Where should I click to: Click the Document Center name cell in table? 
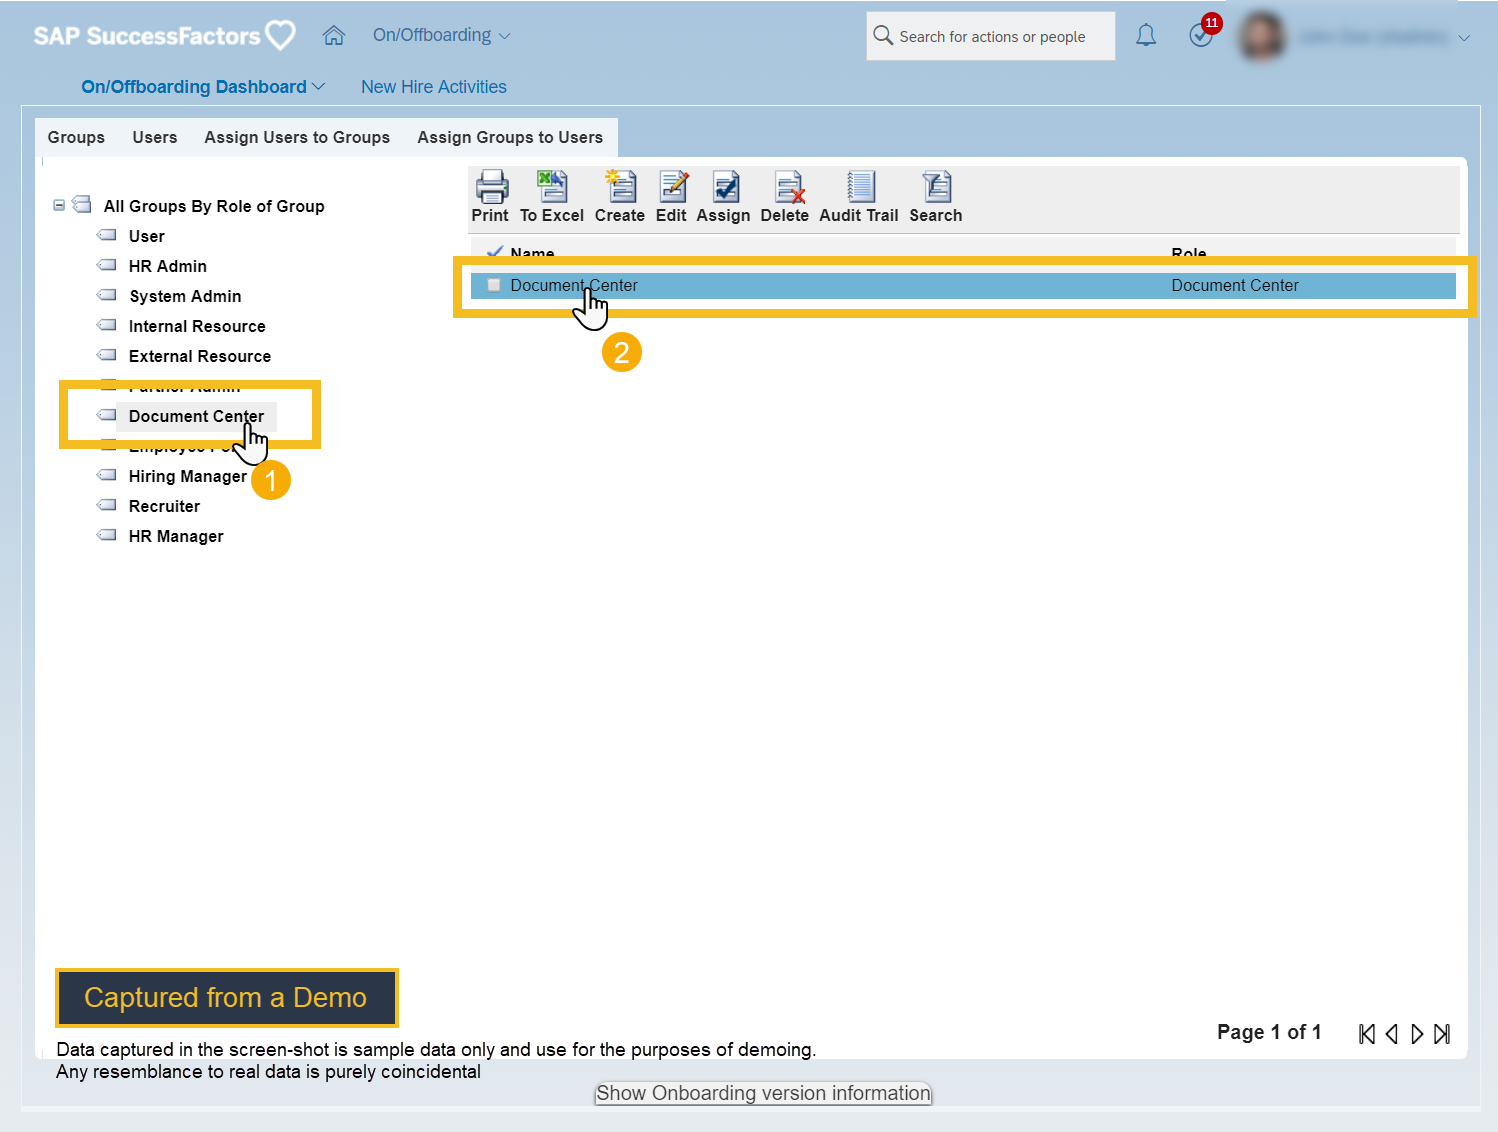tap(574, 285)
